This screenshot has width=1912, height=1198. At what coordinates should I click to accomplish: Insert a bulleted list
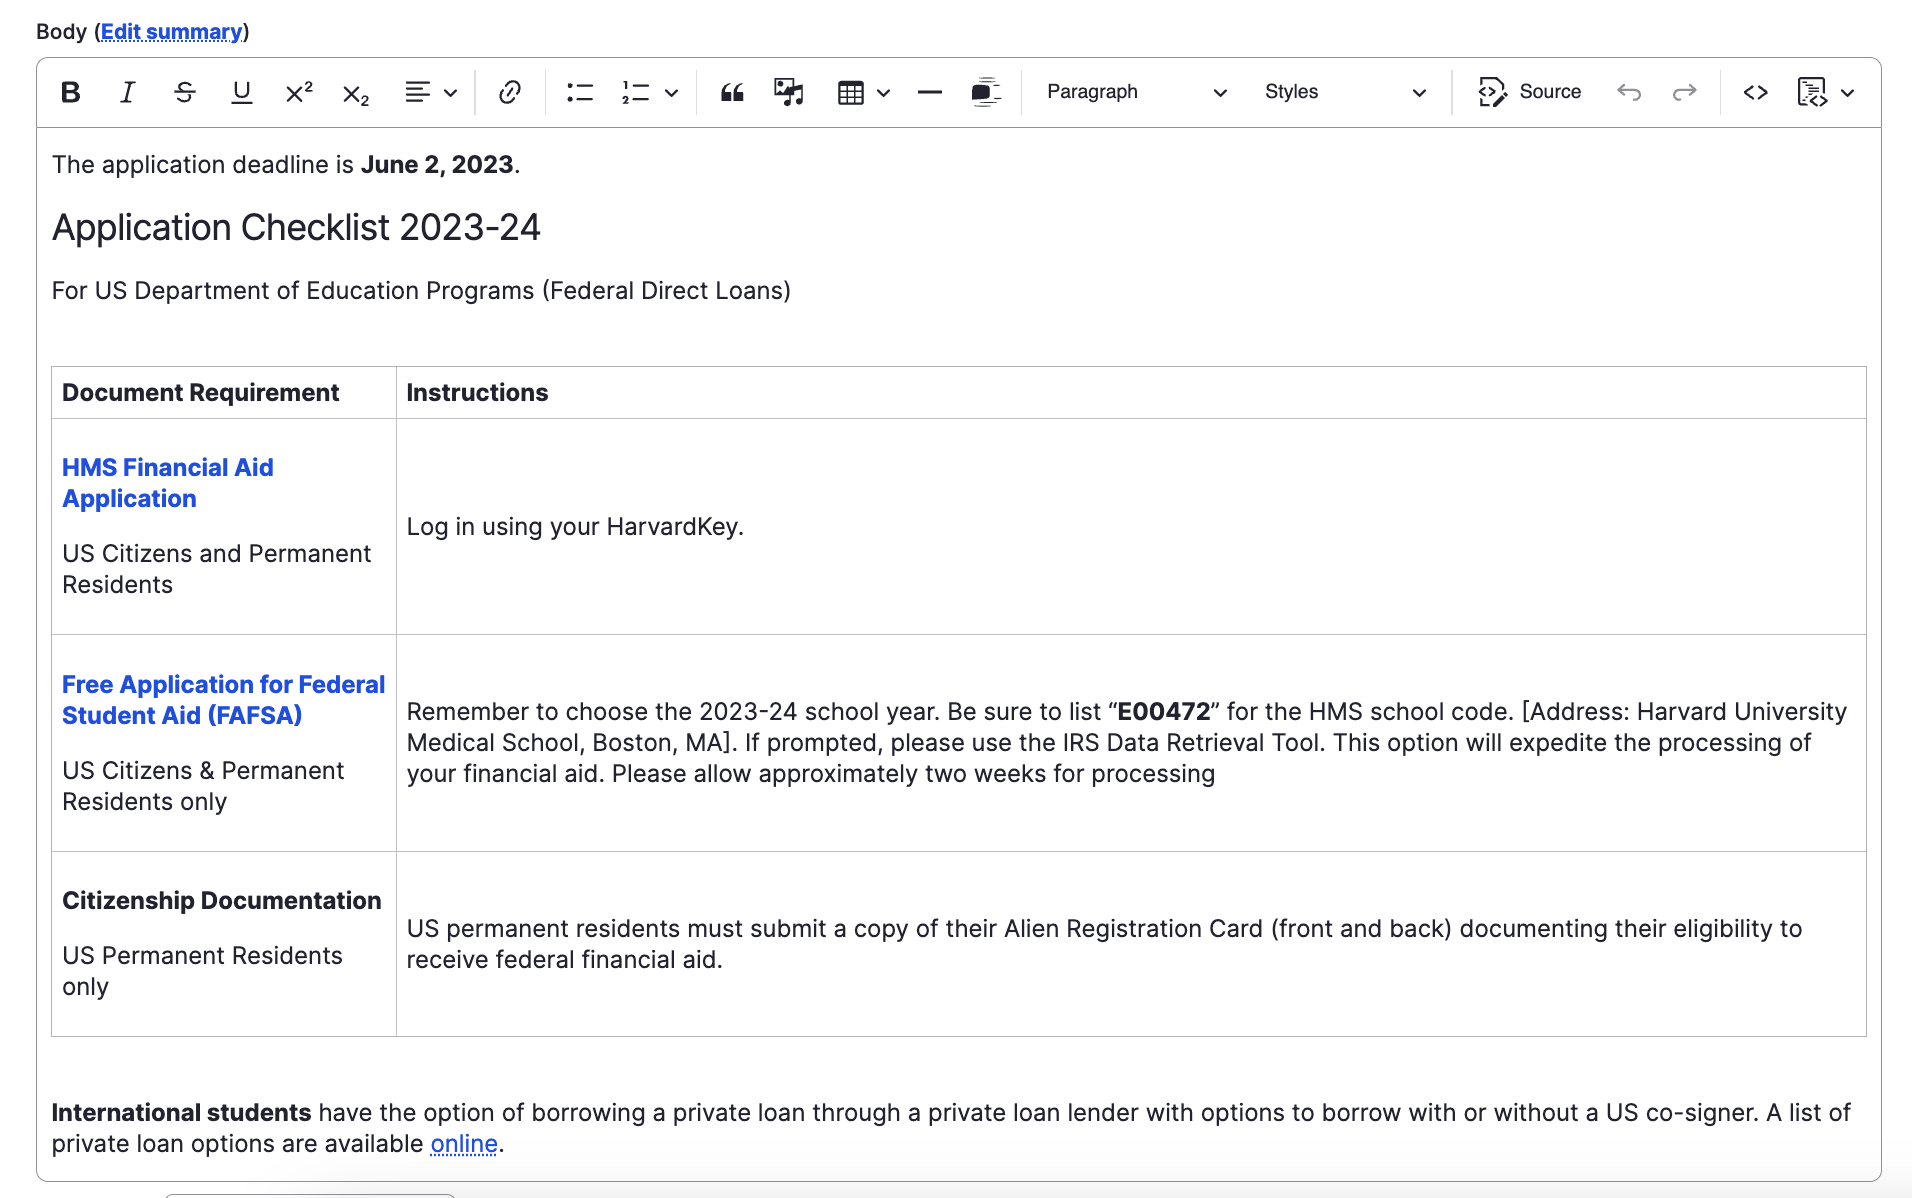coord(579,92)
